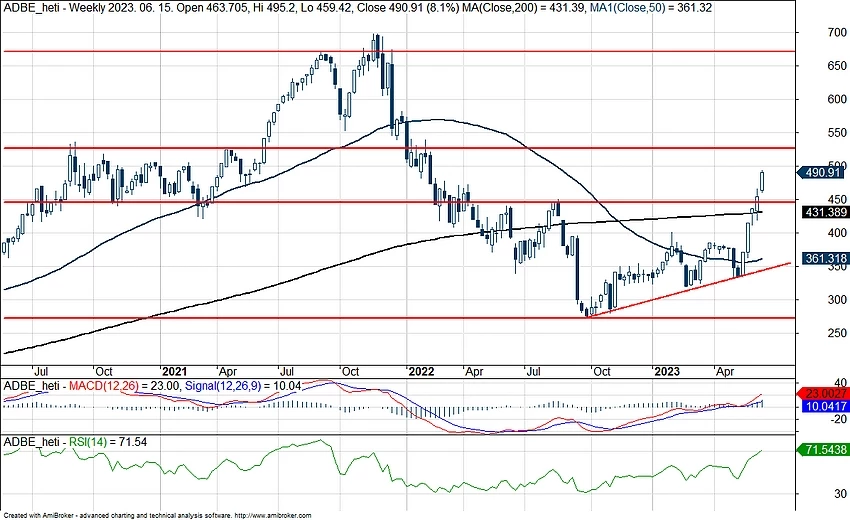Click the RSI(14) = 71.54 pane title
Screen dimensions: 850x520
108,442
